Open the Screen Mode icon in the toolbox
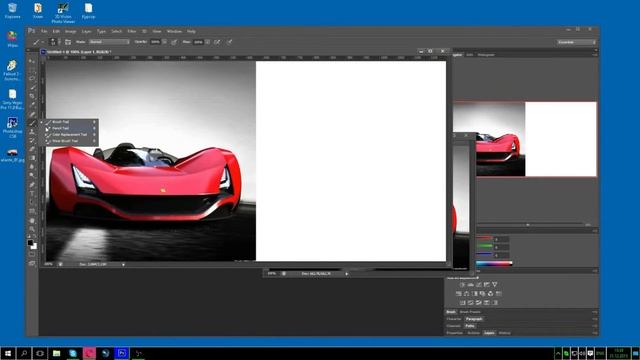This screenshot has height=360, width=640. (32, 263)
